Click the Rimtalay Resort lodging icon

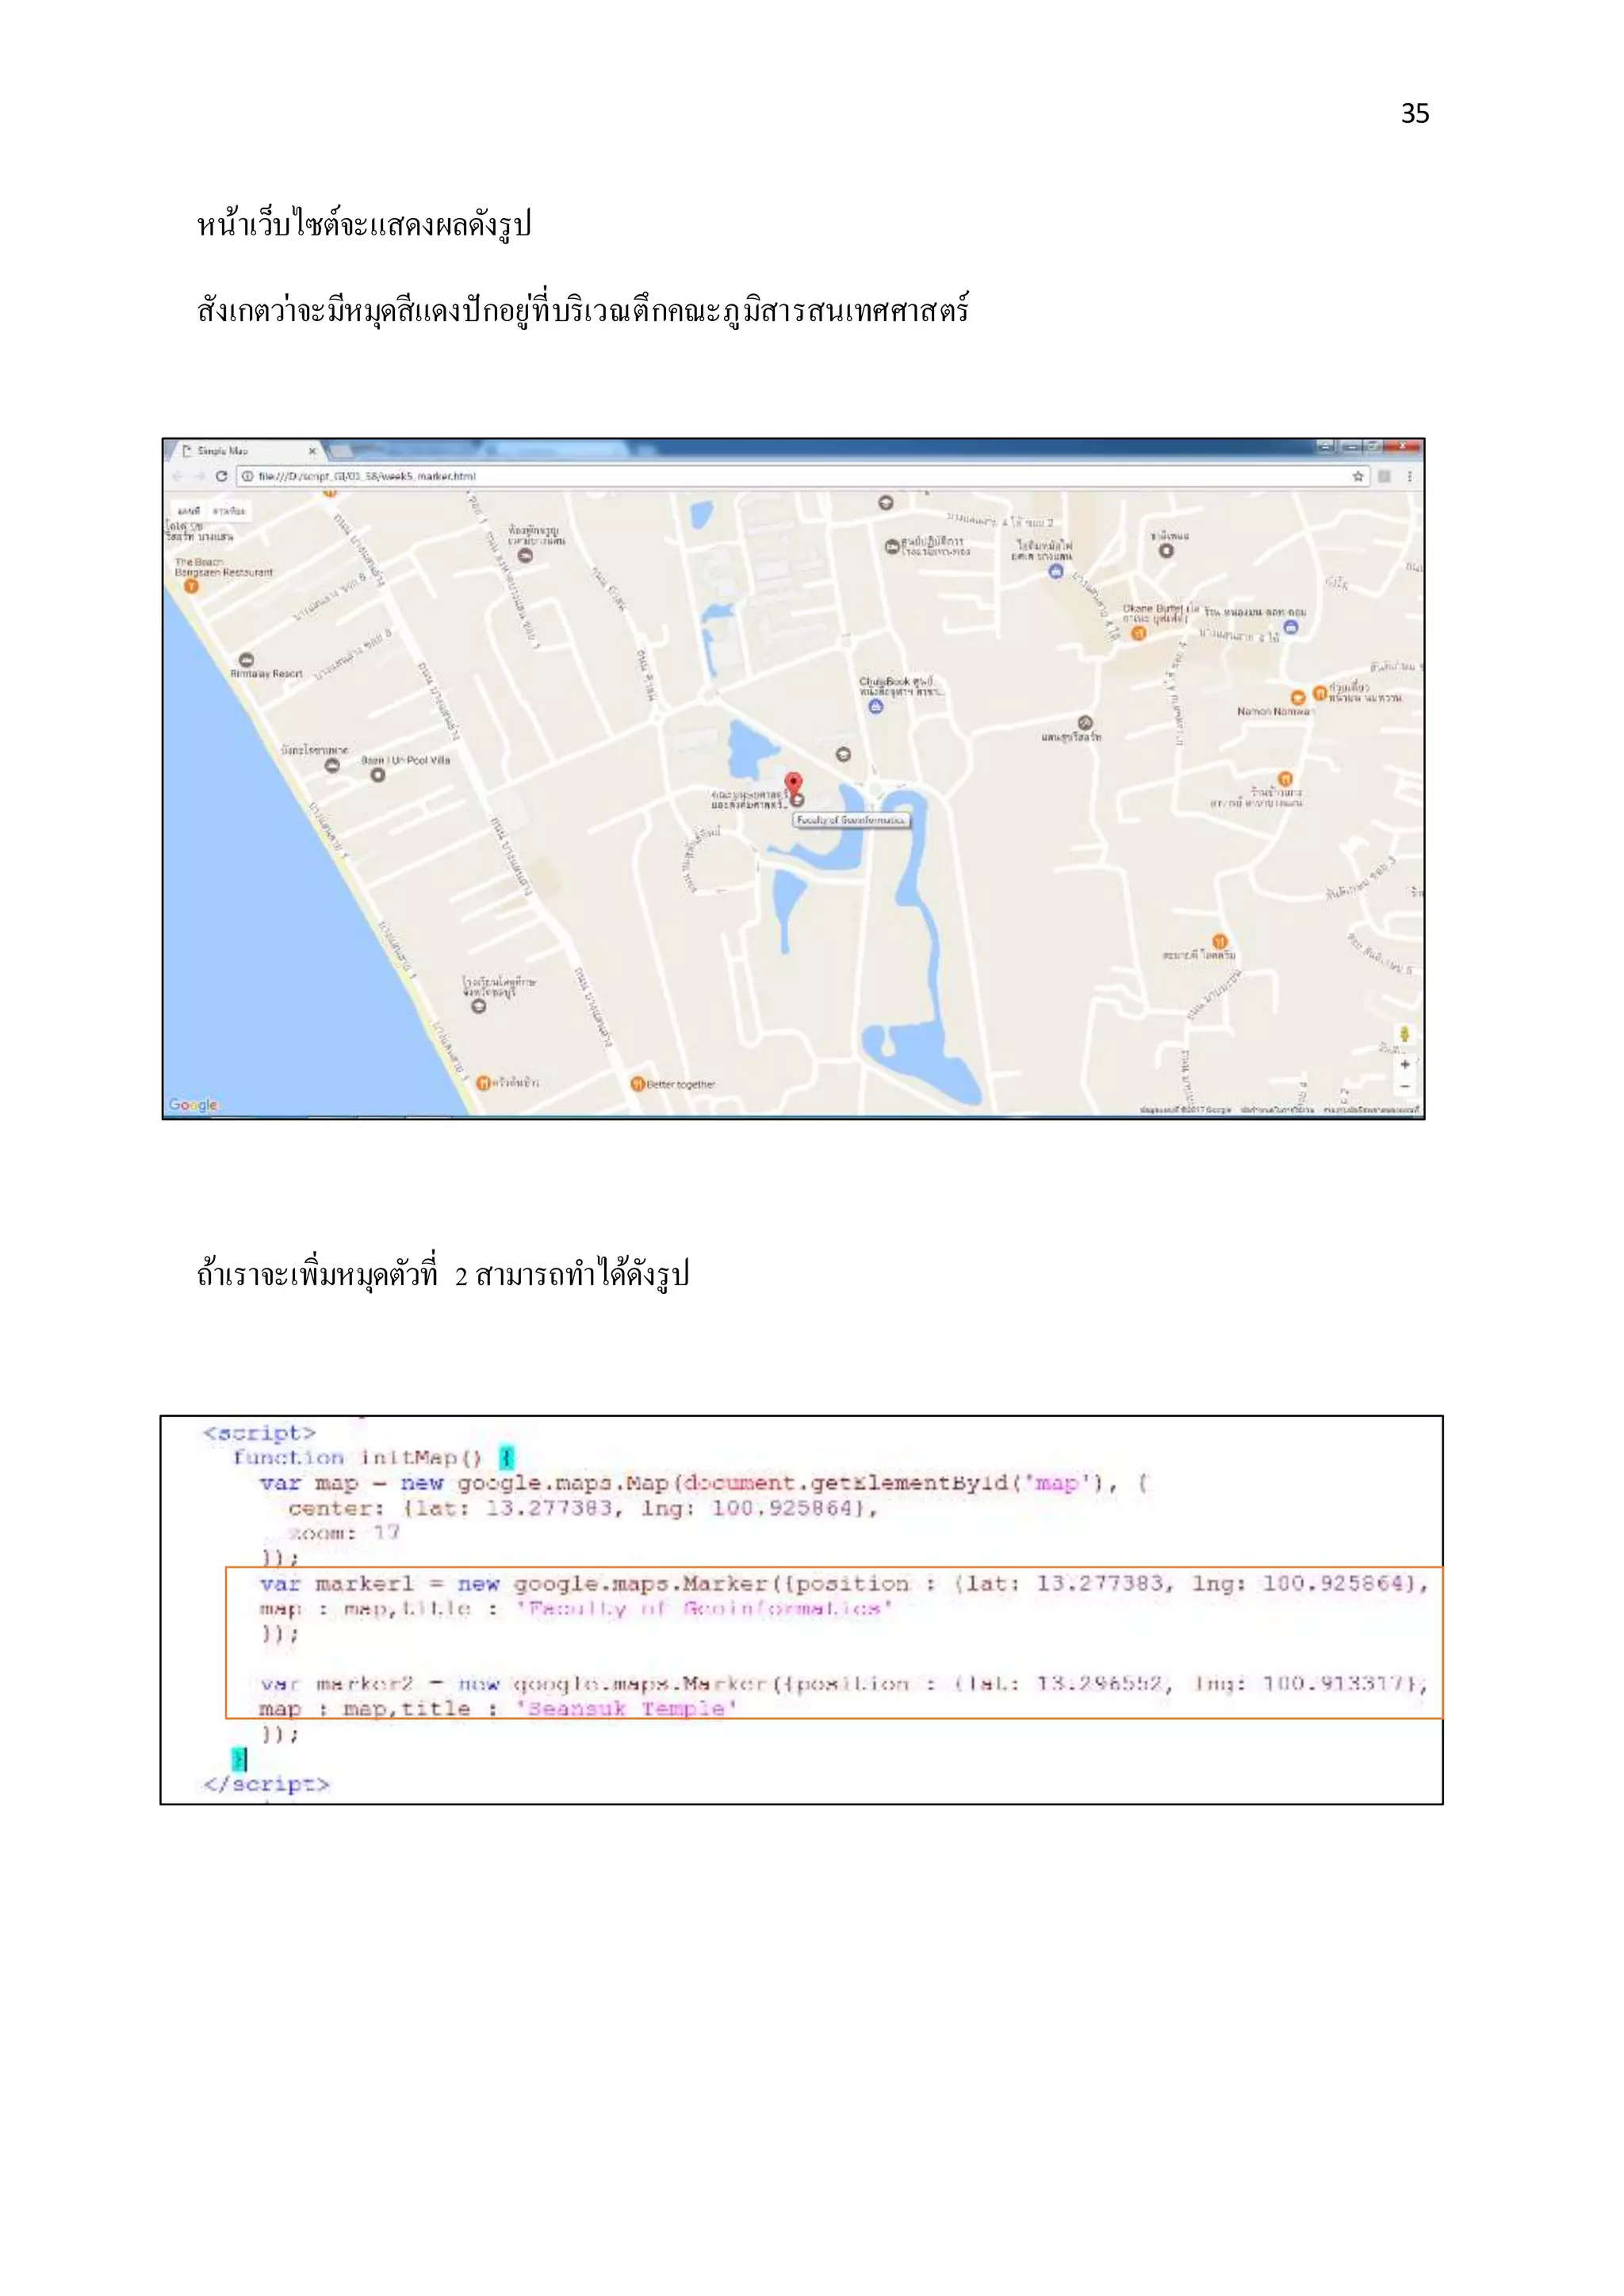(246, 659)
